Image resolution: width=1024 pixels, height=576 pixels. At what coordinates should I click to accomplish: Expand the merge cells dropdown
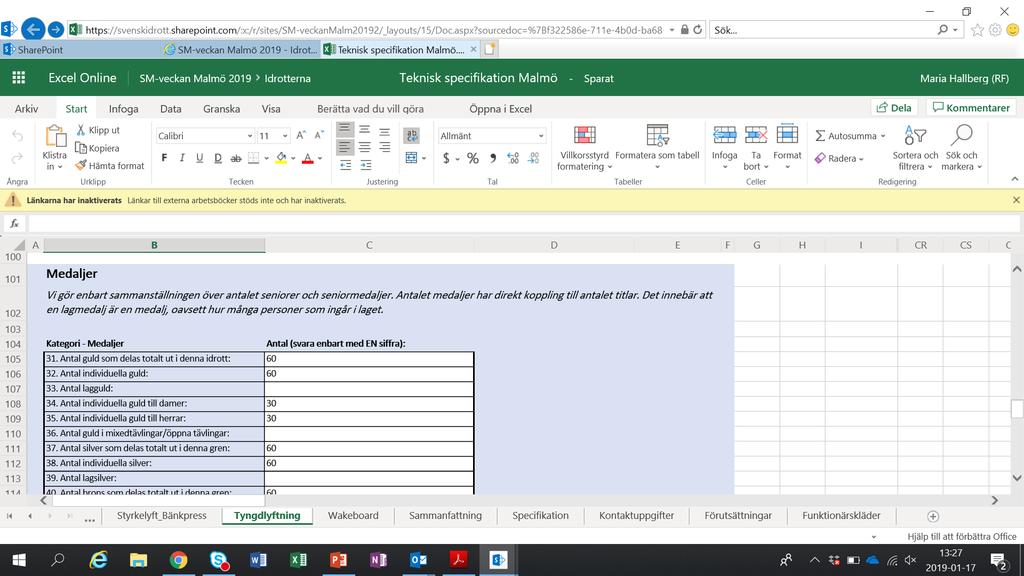pos(424,158)
